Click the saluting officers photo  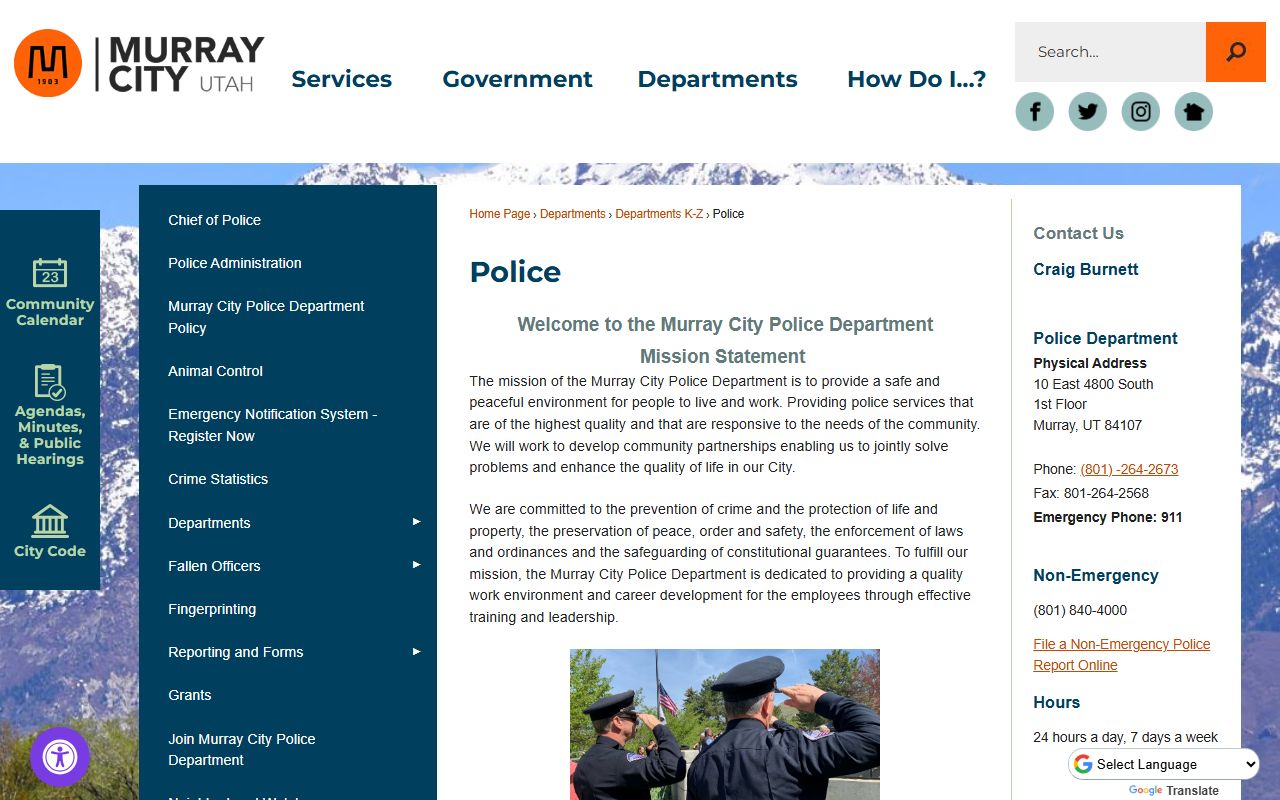(x=725, y=724)
